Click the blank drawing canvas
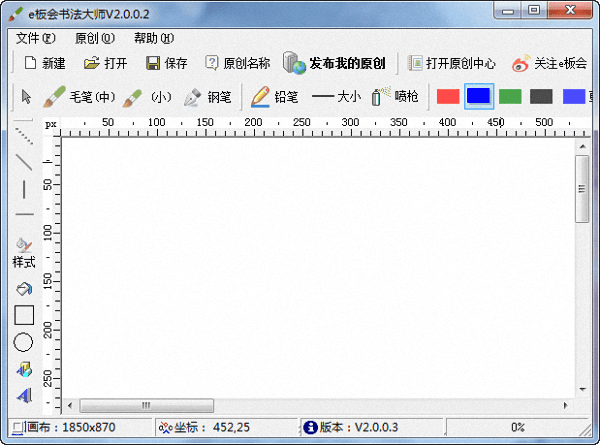600x445 pixels. 318,268
